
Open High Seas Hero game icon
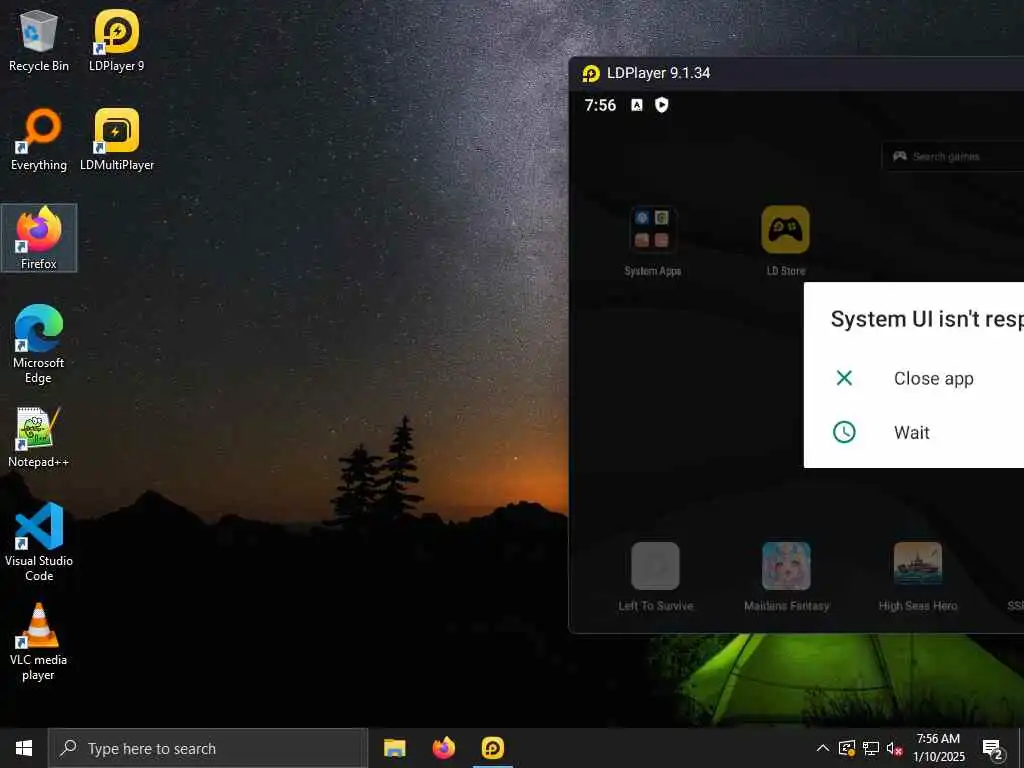(x=918, y=577)
